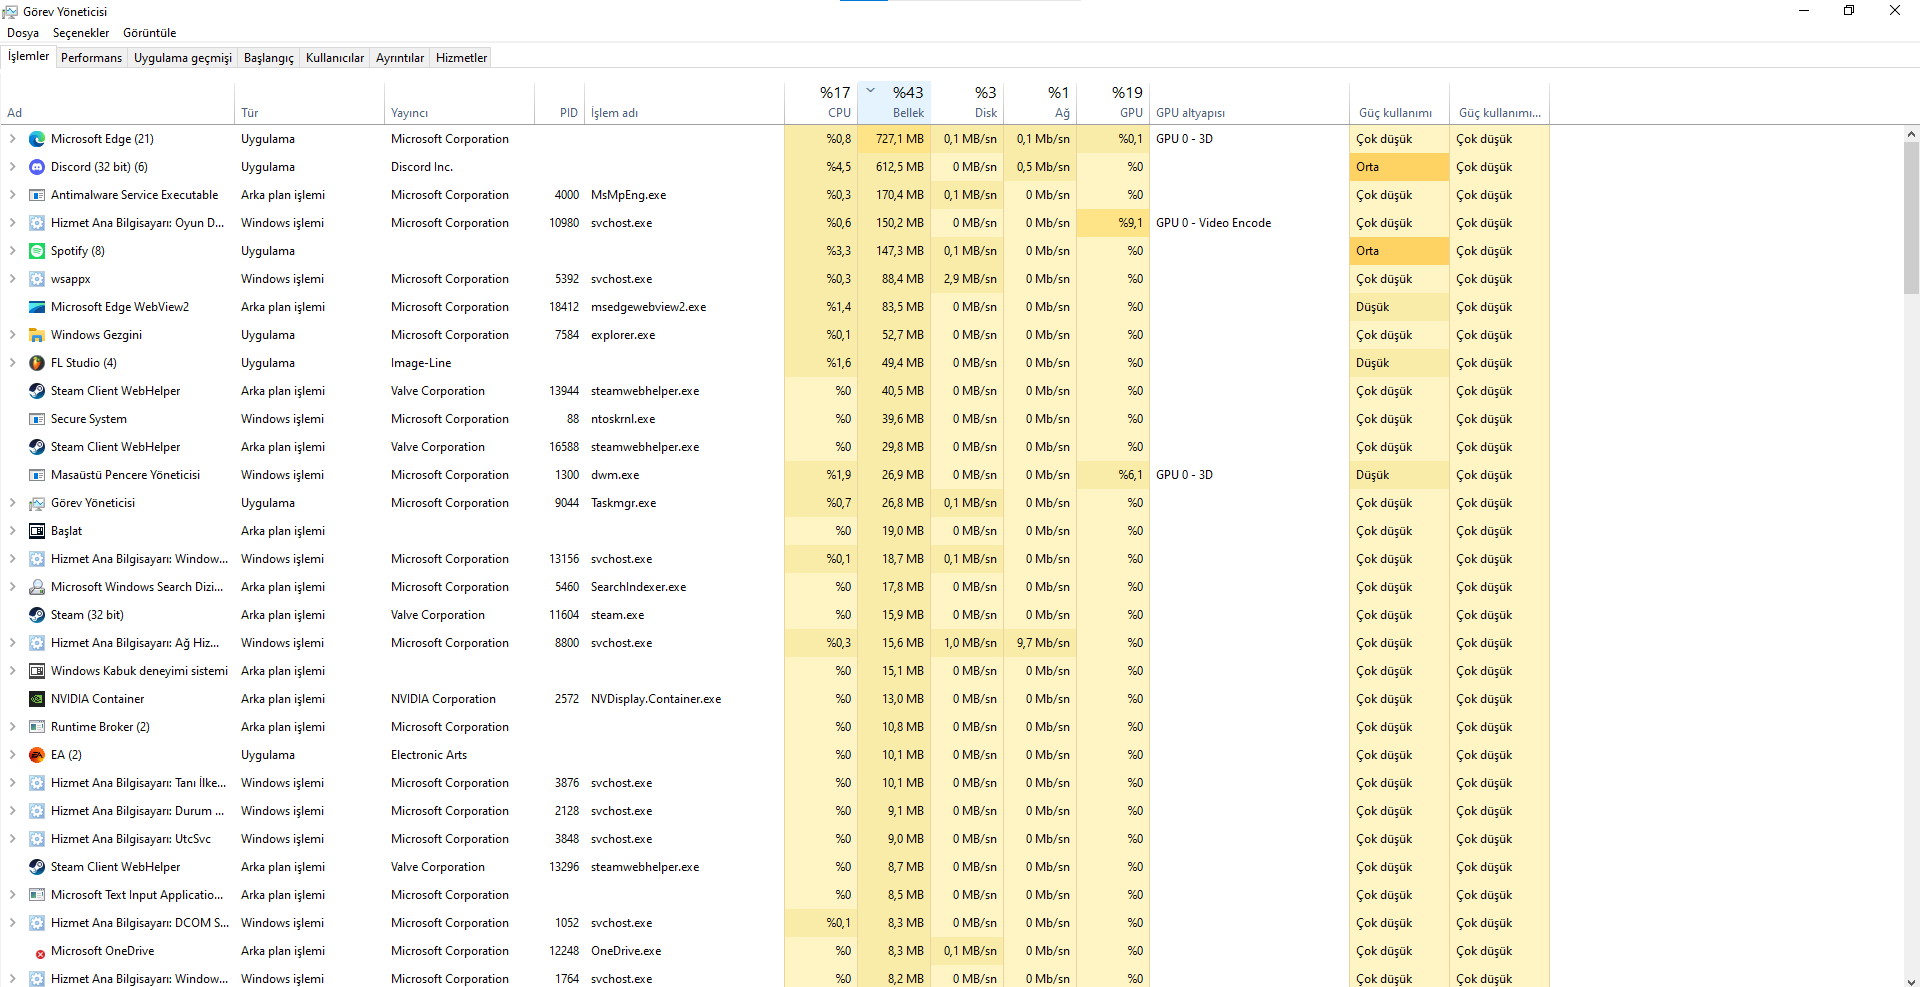Viewport: 1920px width, 987px height.
Task: Open the Ayrıntılar tab
Action: point(400,58)
